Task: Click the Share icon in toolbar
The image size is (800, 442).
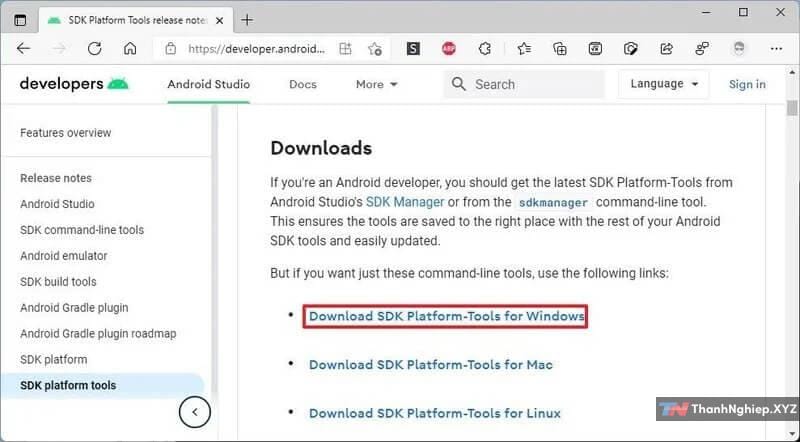Action: 666,48
